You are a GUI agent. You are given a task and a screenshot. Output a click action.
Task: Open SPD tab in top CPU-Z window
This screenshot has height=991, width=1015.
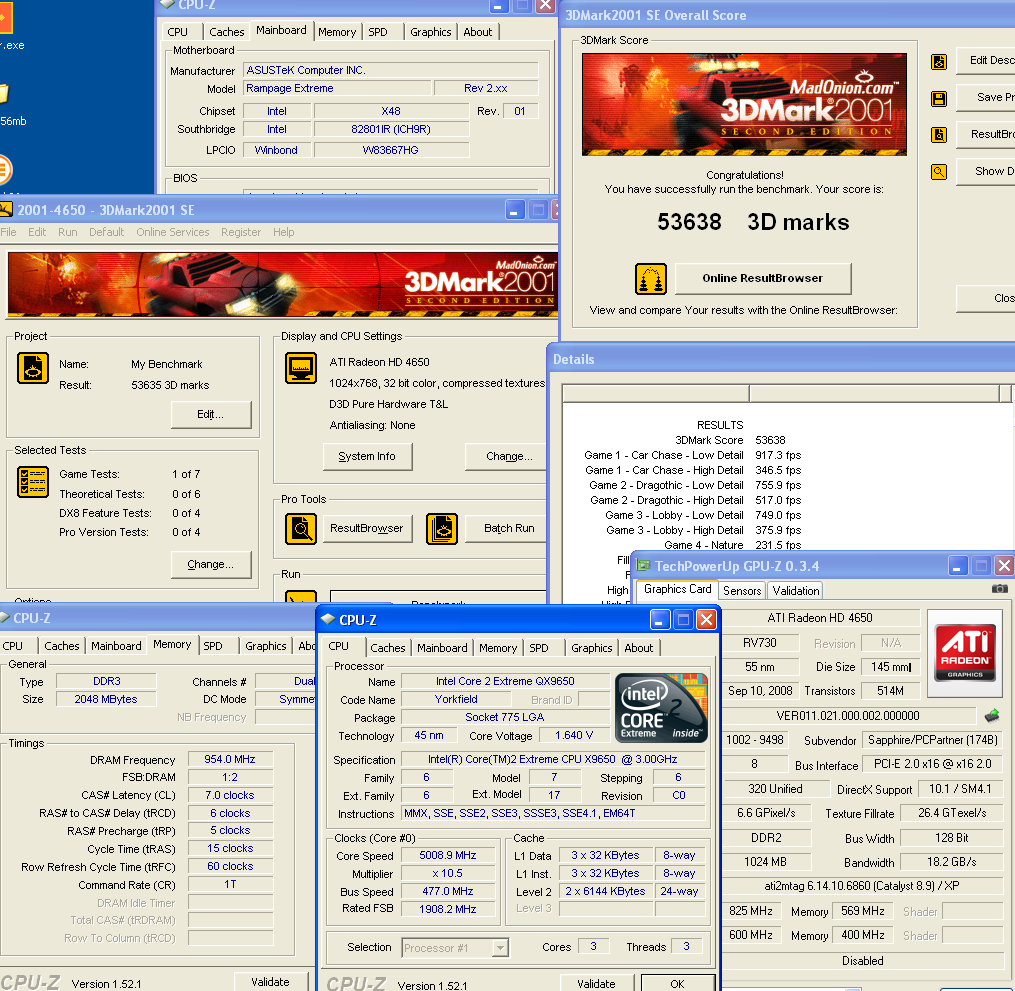point(378,32)
